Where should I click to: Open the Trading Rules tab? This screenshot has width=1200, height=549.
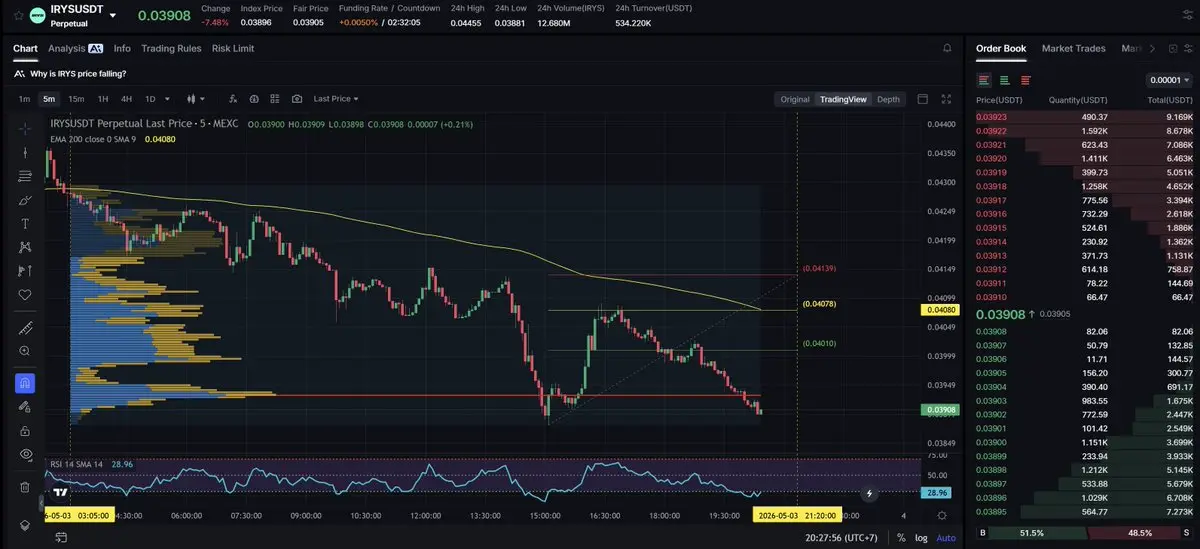tap(171, 48)
